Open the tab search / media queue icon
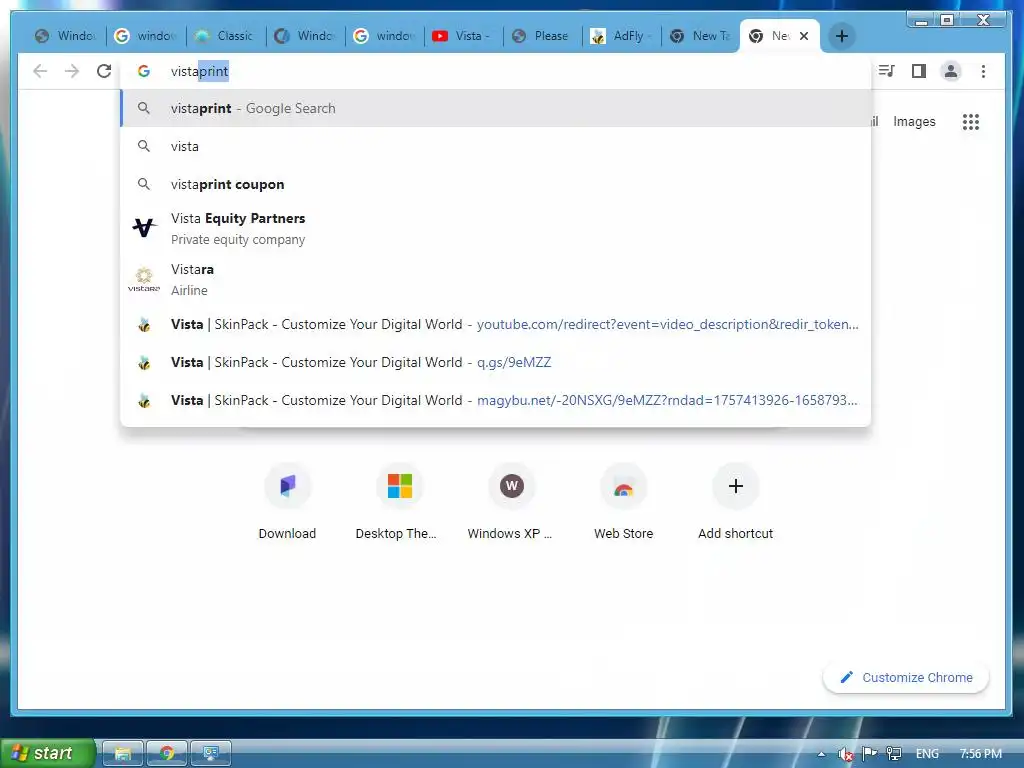The height and width of the screenshot is (768, 1024). (886, 71)
